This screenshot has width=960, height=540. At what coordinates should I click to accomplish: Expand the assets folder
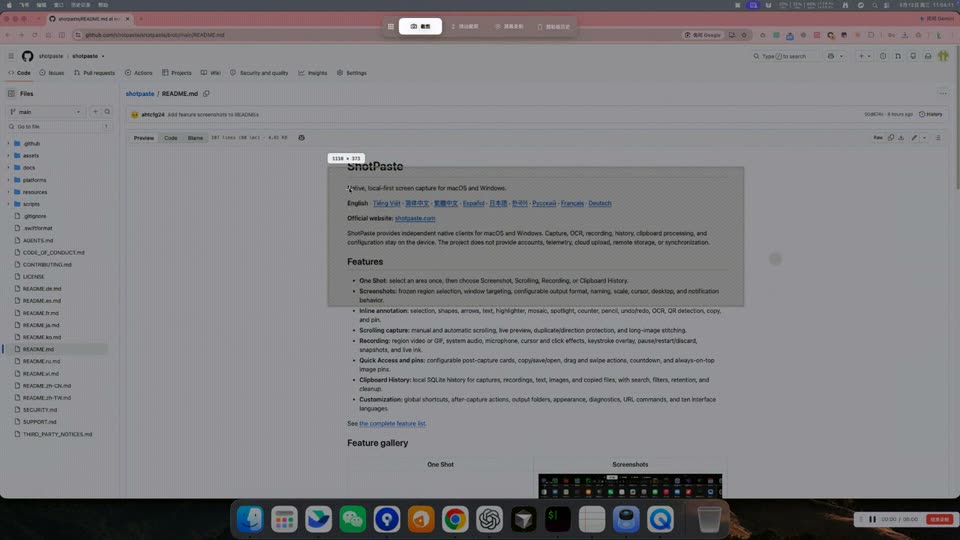[x=9, y=156]
